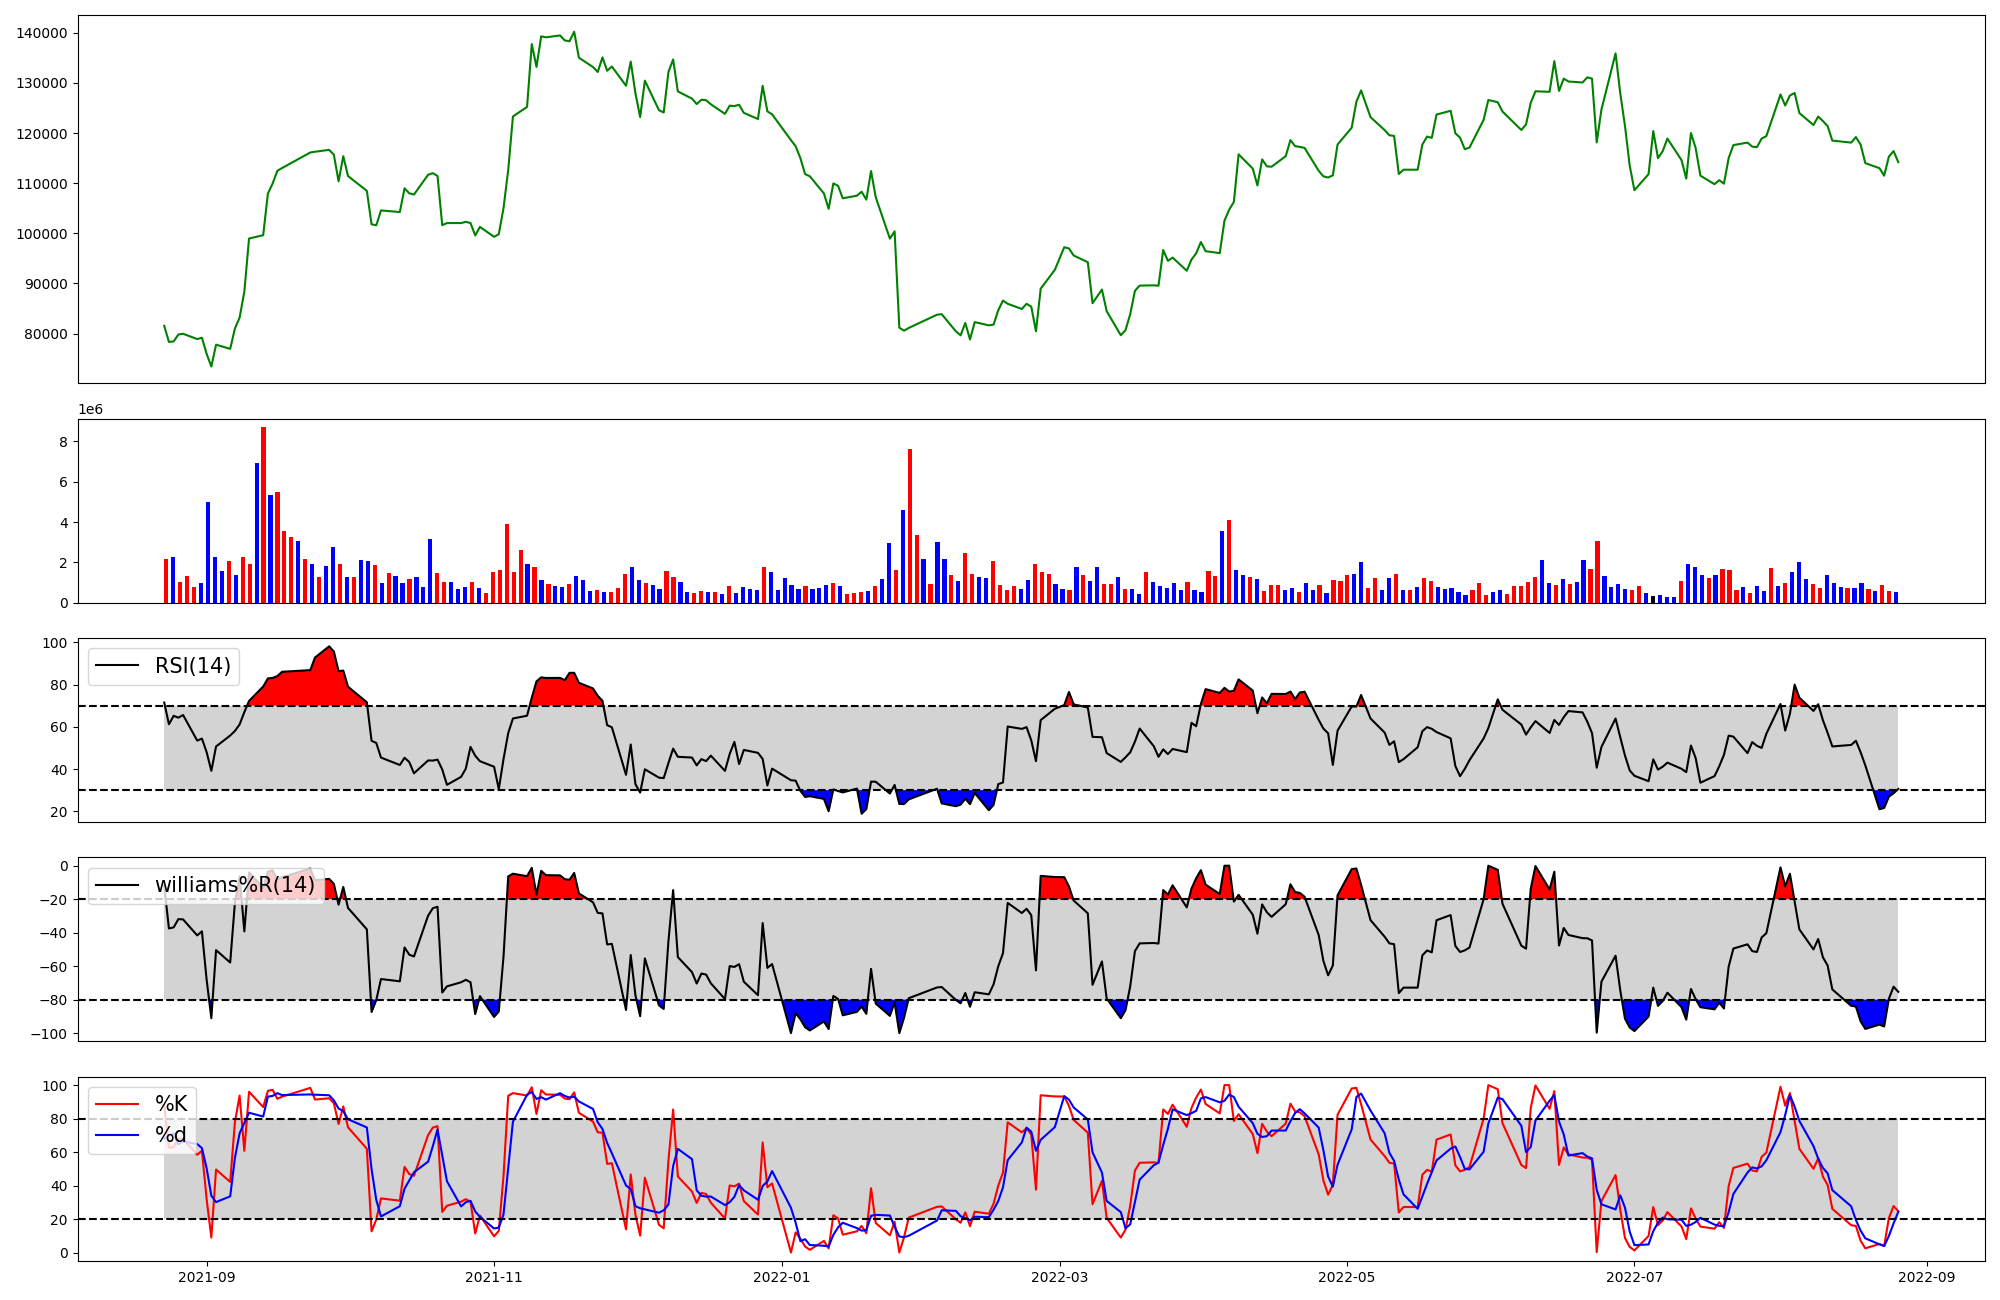2000x1300 pixels.
Task: Click the RSI(14) legend label
Action: click(192, 666)
